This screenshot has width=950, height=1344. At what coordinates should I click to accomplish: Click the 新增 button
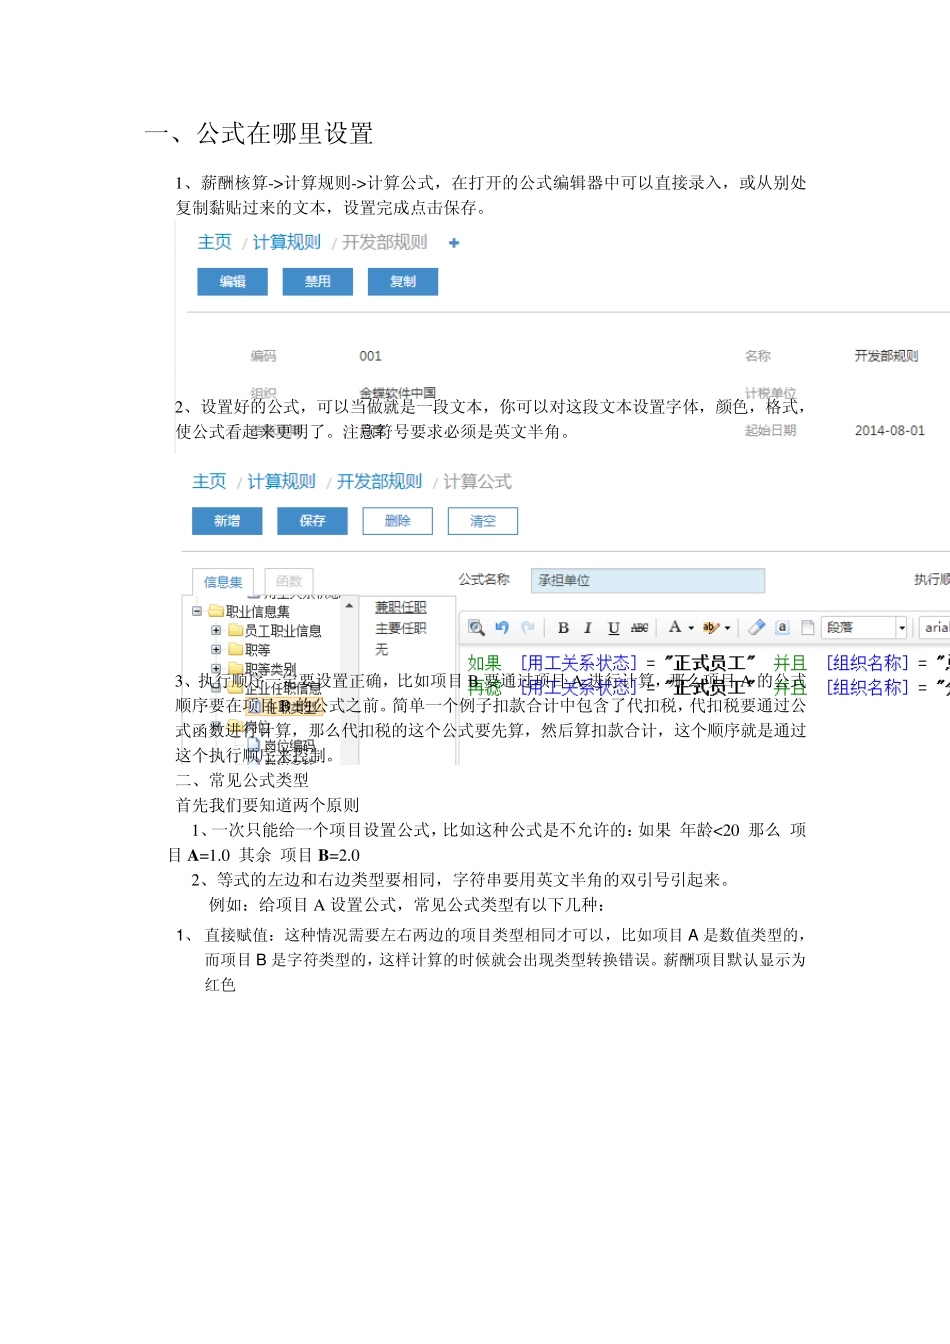227,521
